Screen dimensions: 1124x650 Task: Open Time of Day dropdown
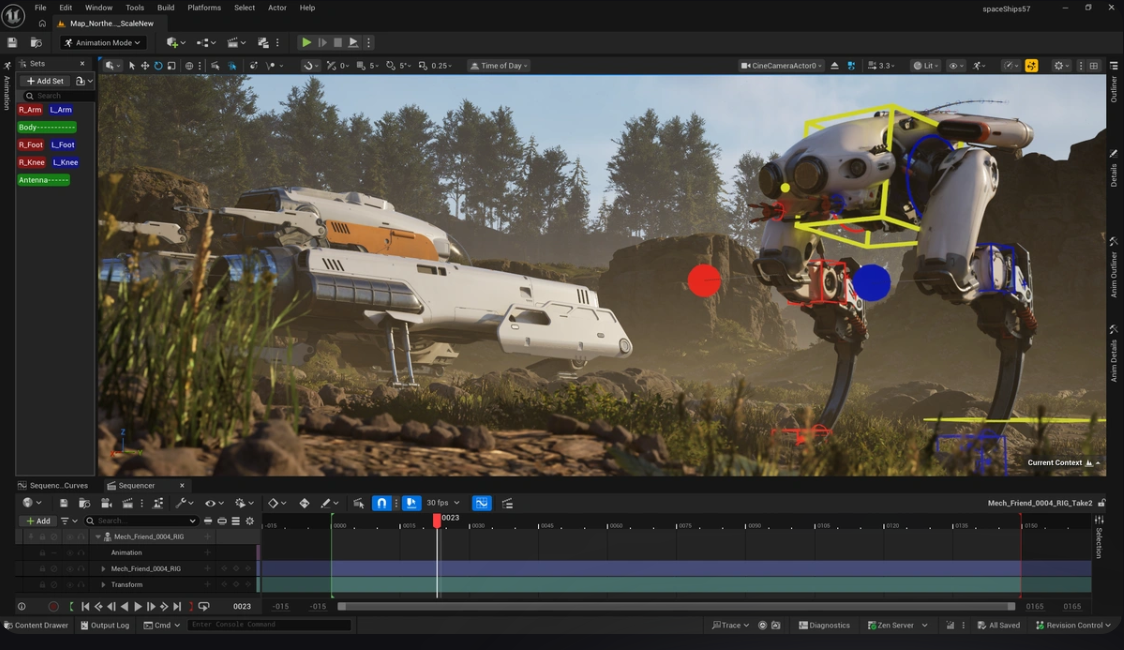pyautogui.click(x=499, y=66)
